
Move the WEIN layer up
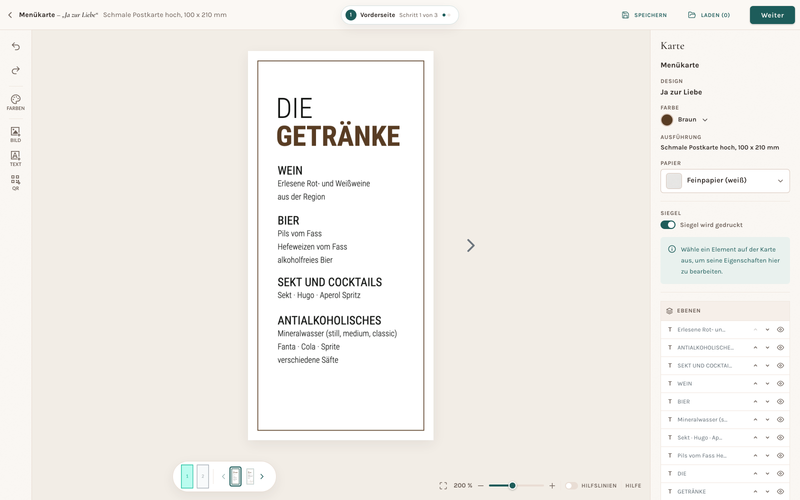(755, 384)
